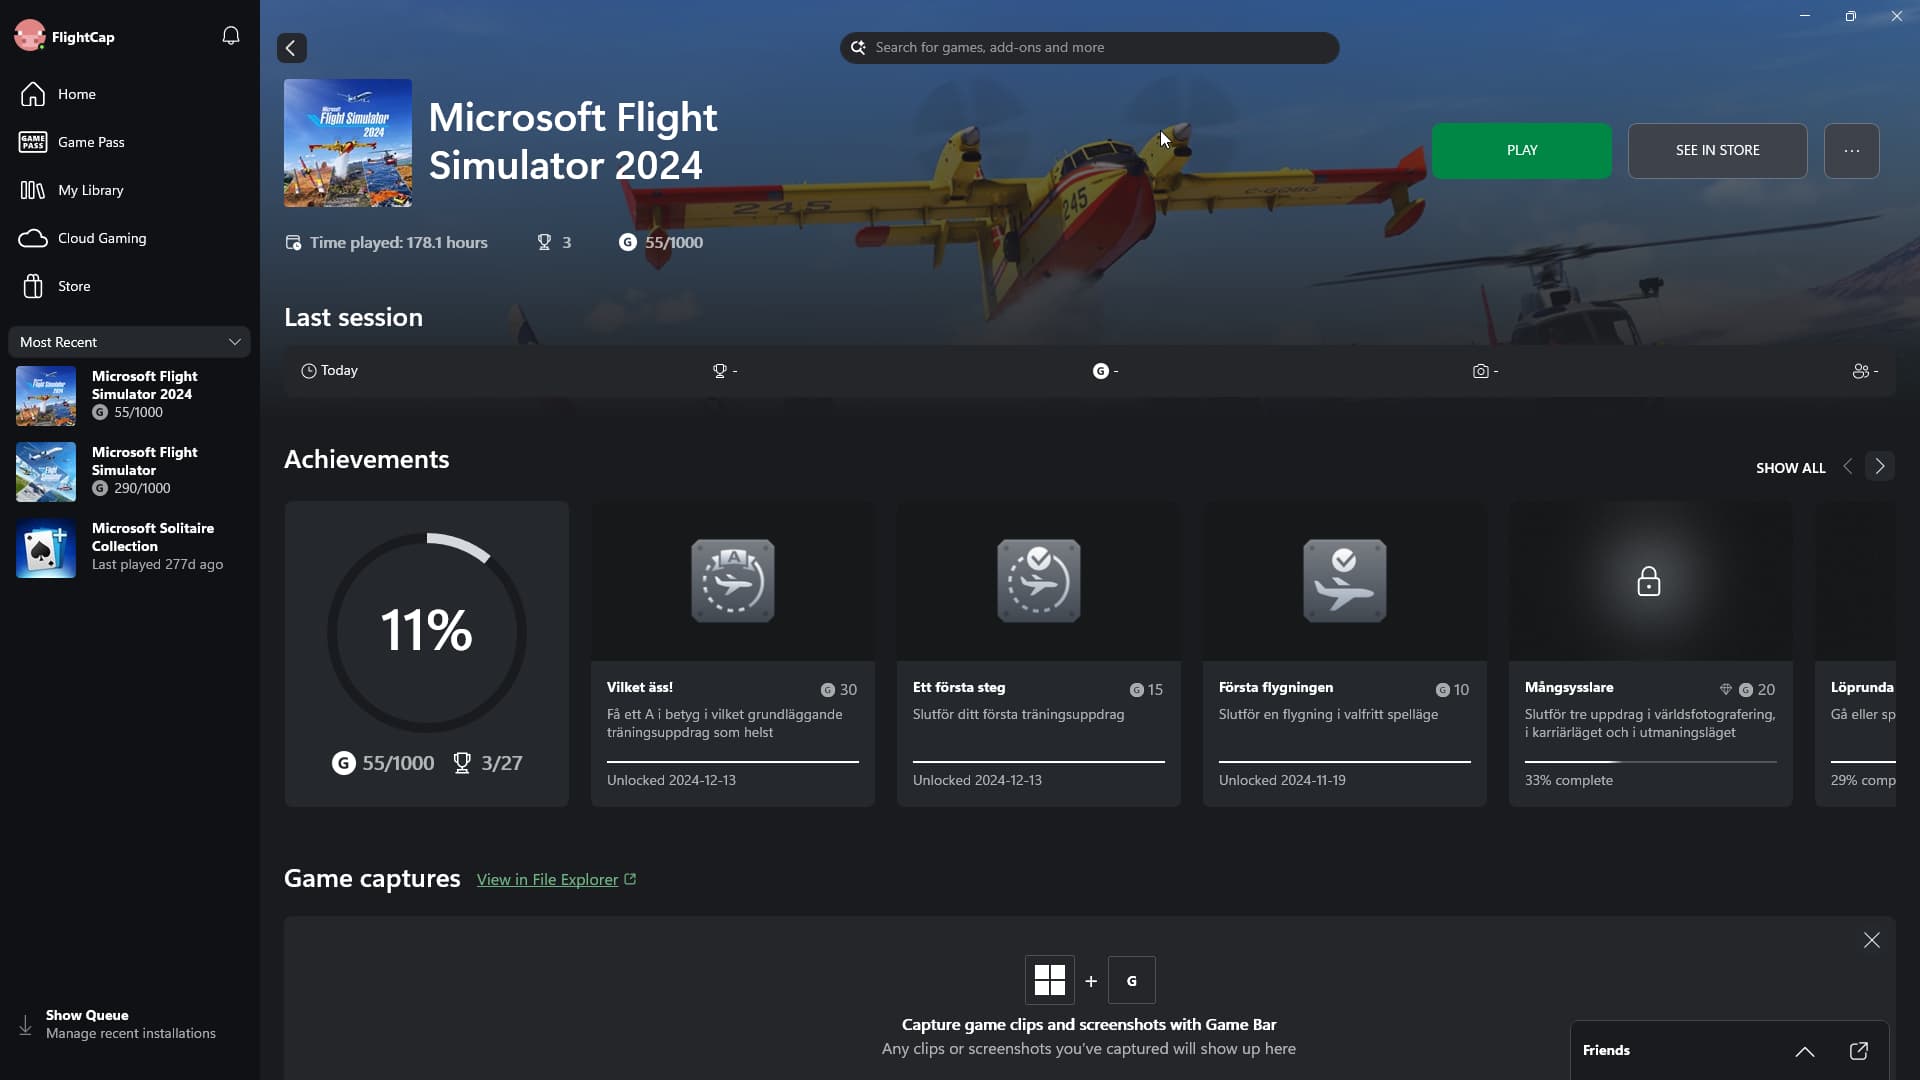Click the Home house icon
The width and height of the screenshot is (1920, 1080).
click(x=33, y=94)
